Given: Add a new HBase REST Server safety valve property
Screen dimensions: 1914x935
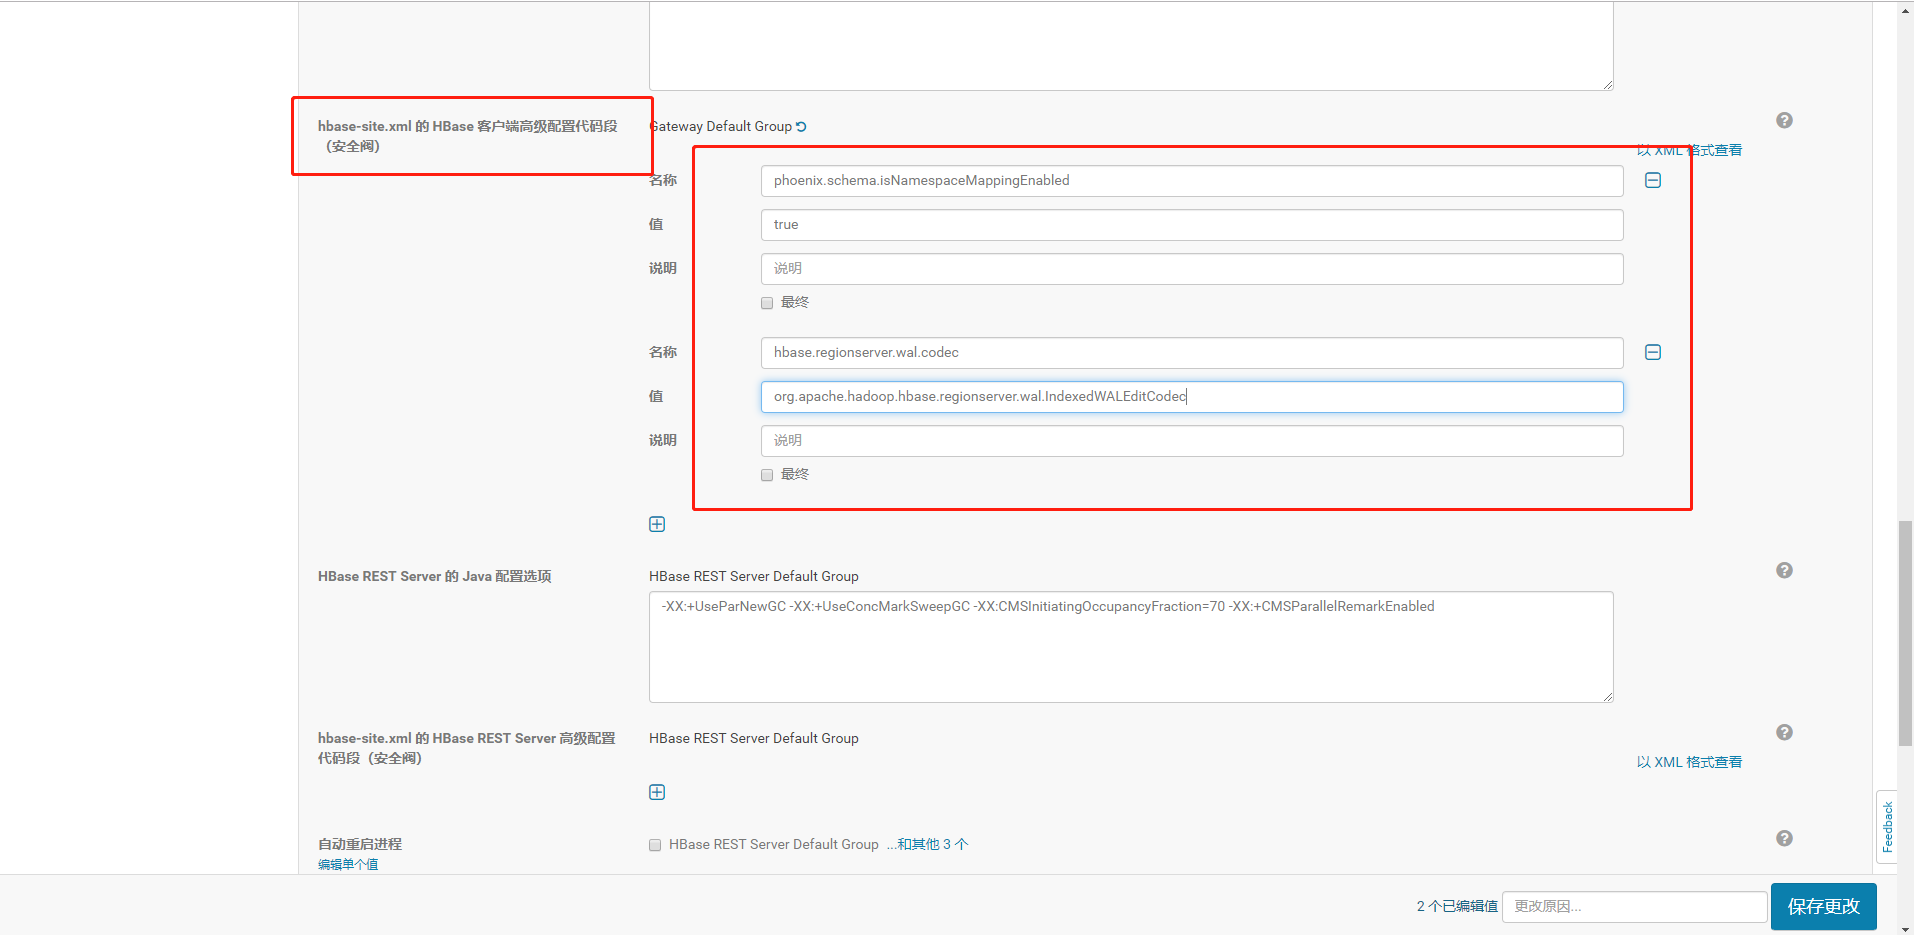Looking at the screenshot, I should pos(657,792).
